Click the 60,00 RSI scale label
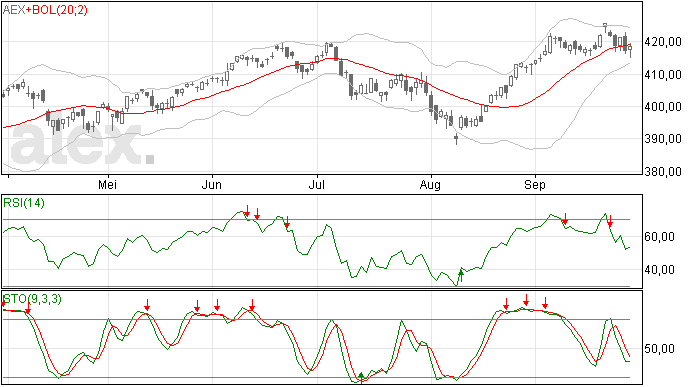Image resolution: width=690 pixels, height=387 pixels. click(659, 237)
